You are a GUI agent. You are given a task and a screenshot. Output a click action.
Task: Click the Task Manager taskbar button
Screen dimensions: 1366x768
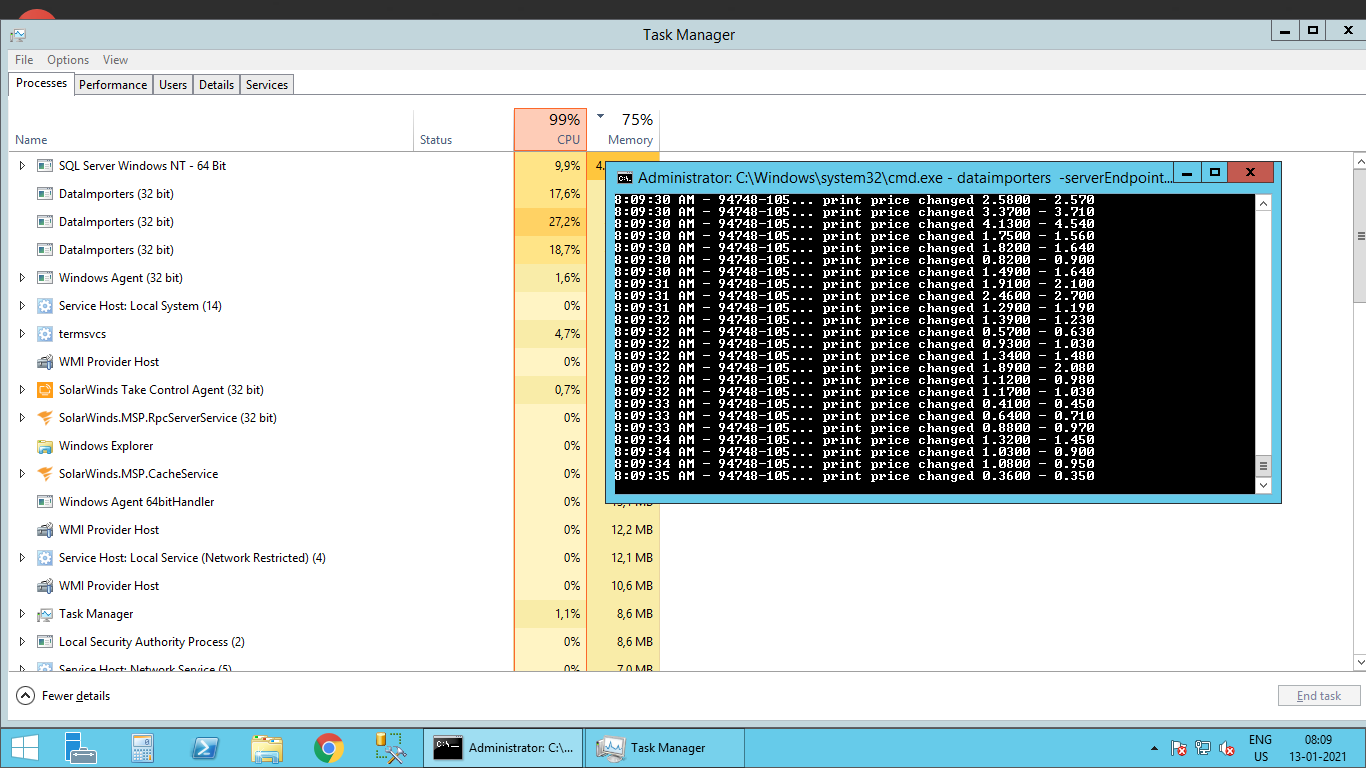665,748
